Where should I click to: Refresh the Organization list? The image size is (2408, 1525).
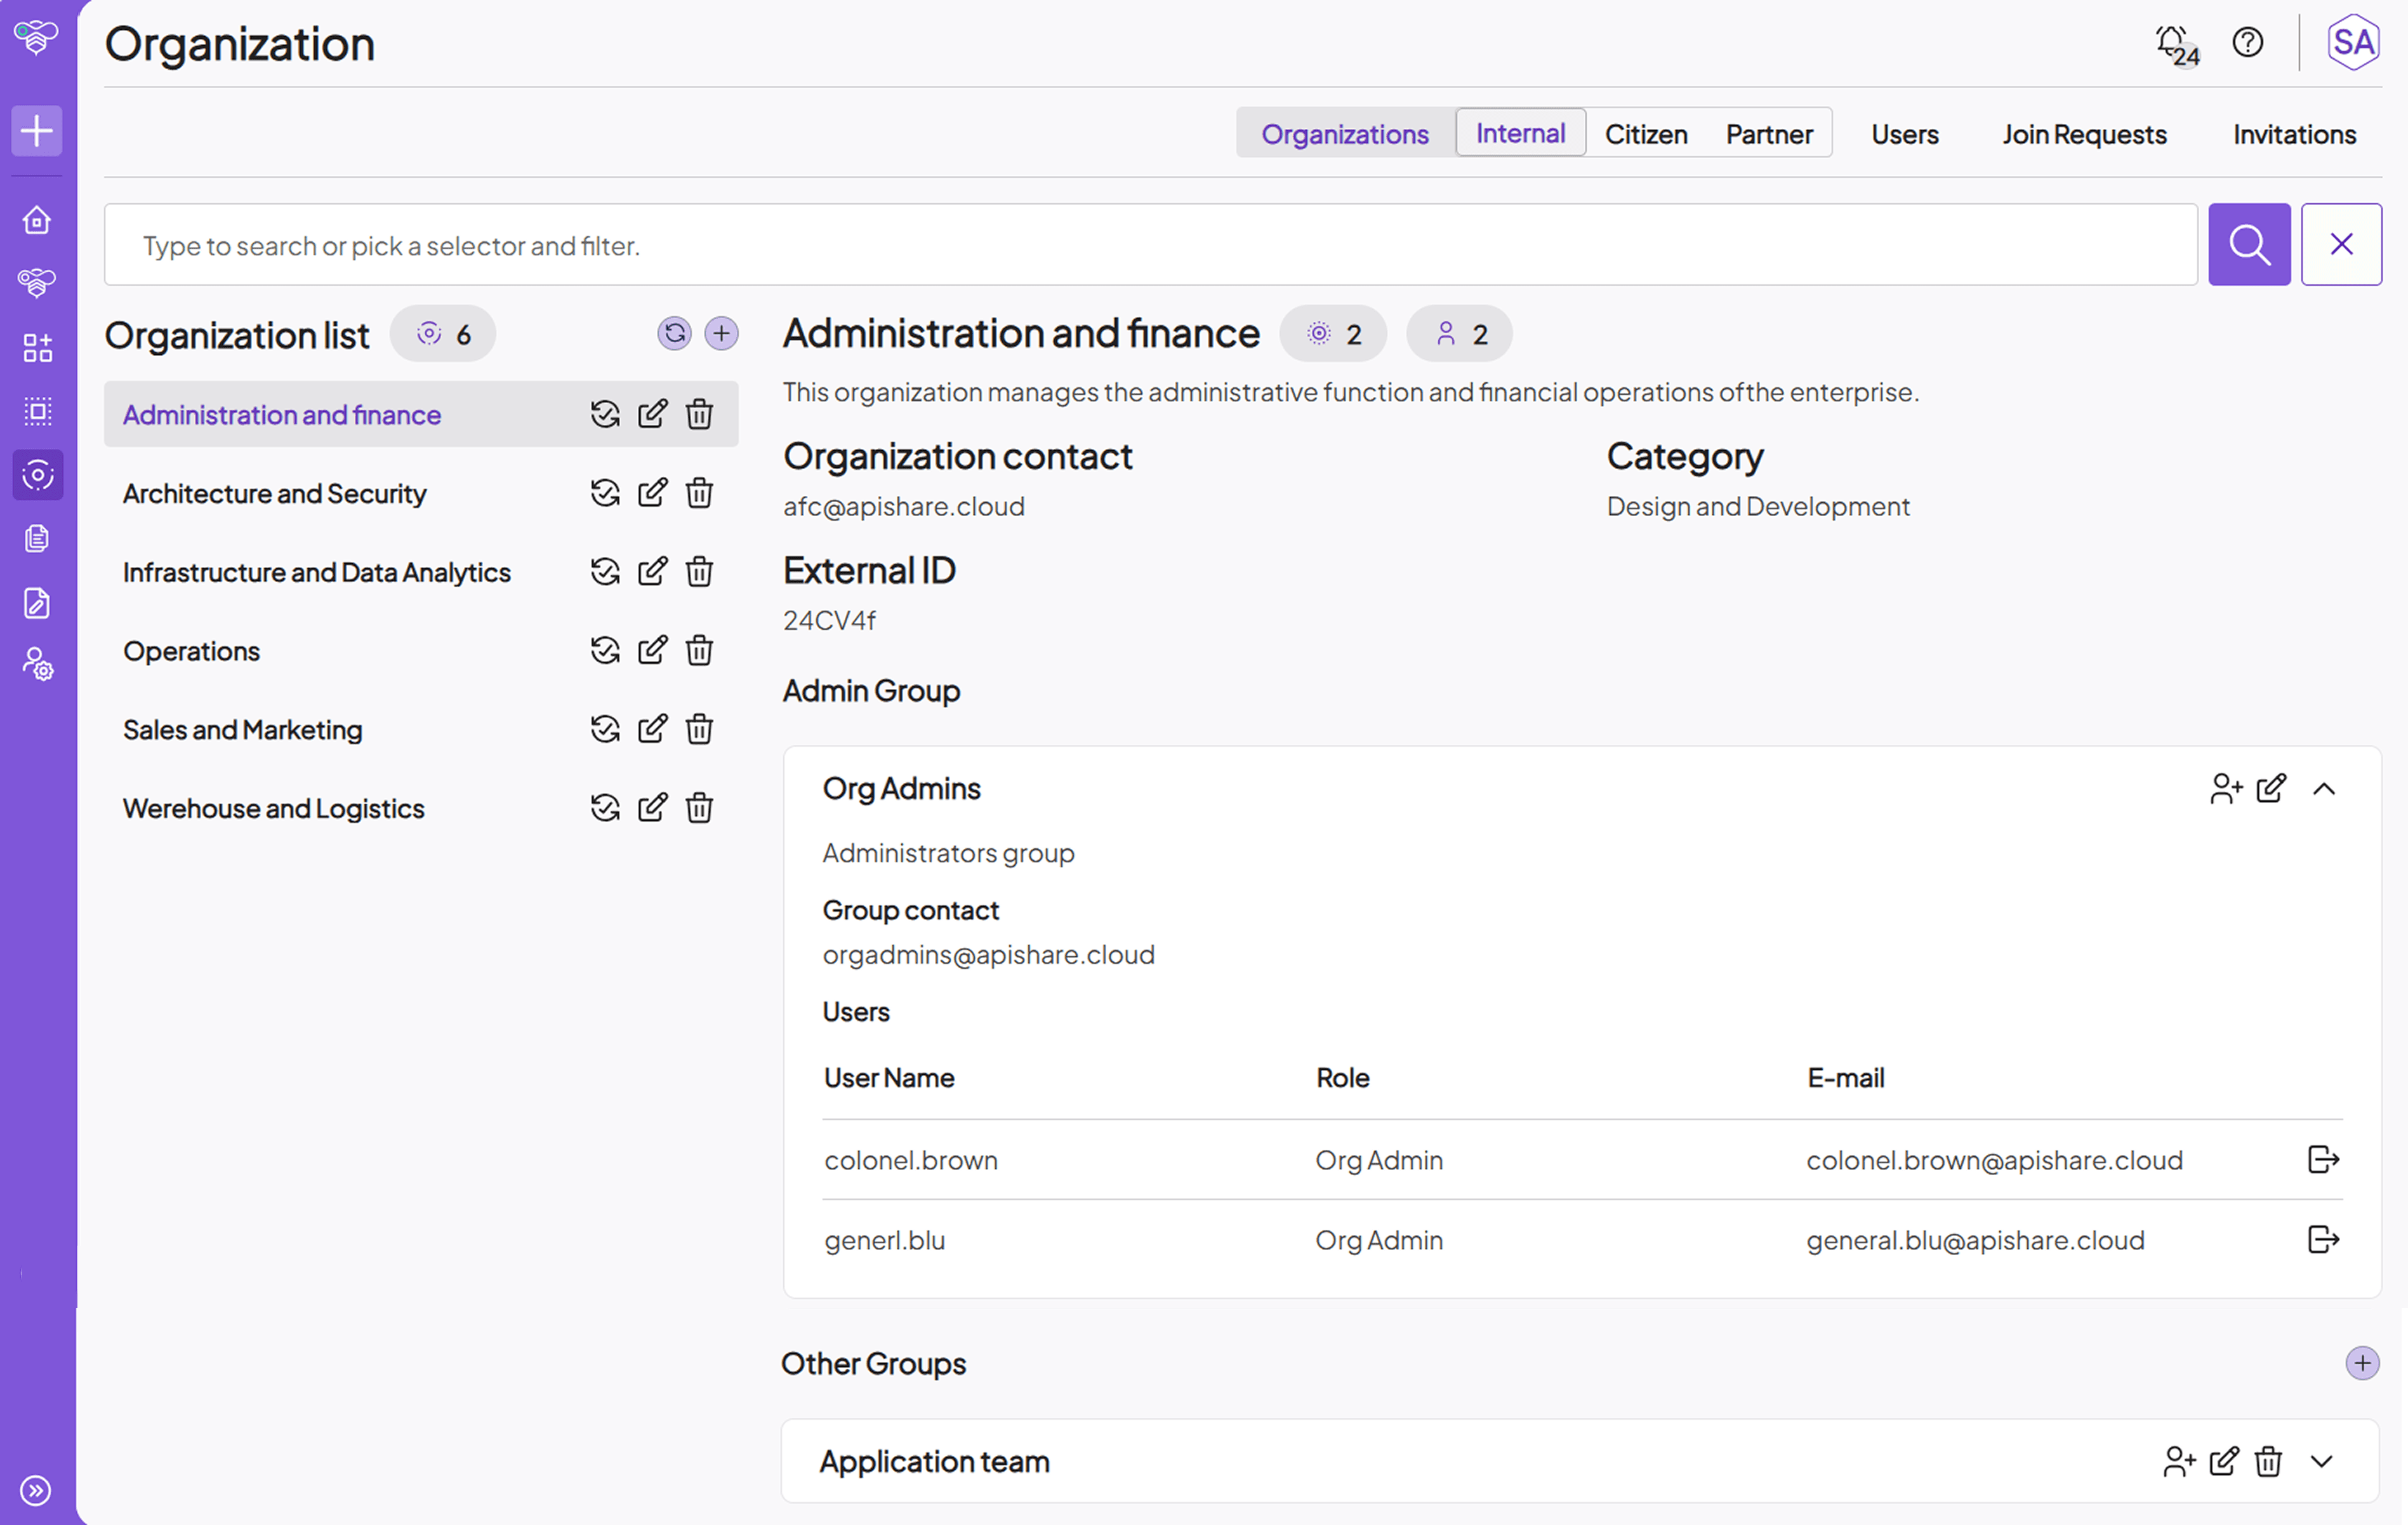tap(675, 334)
